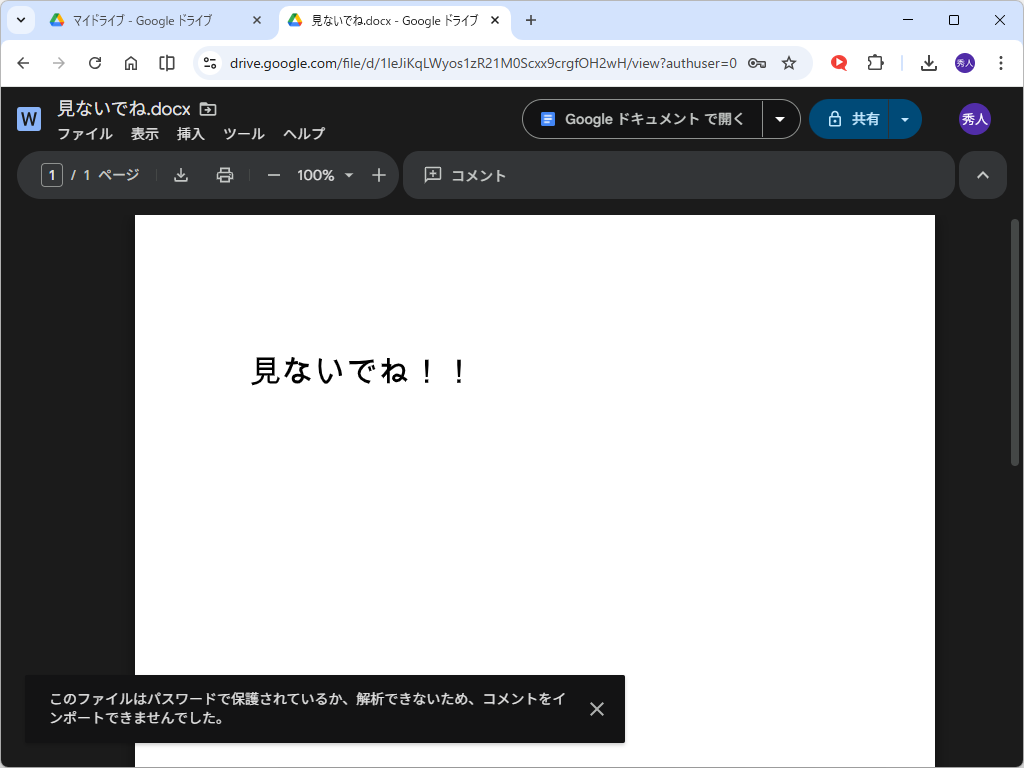Click the zoom in plus icon

[x=378, y=175]
